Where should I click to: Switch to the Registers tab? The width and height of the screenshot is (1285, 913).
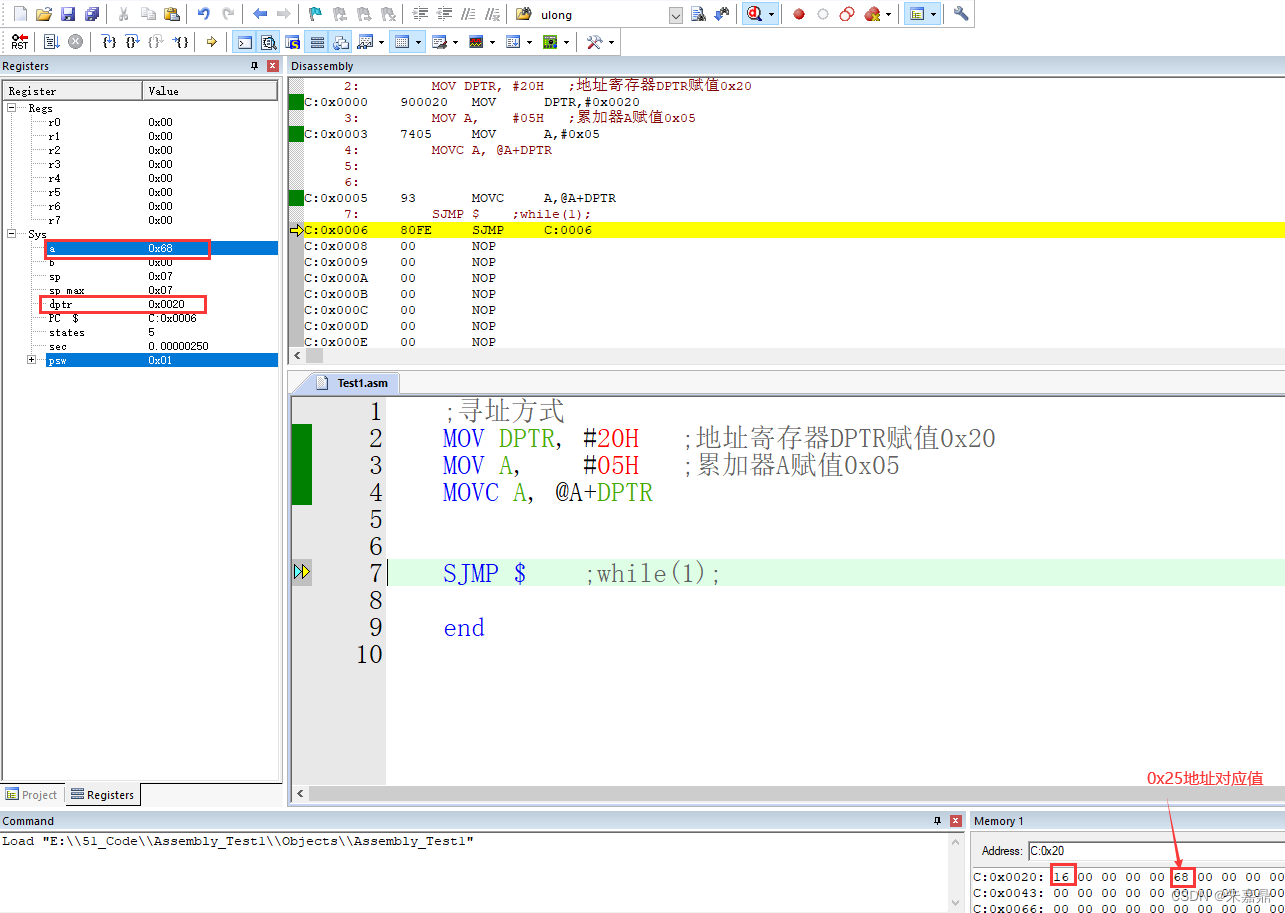coord(103,795)
